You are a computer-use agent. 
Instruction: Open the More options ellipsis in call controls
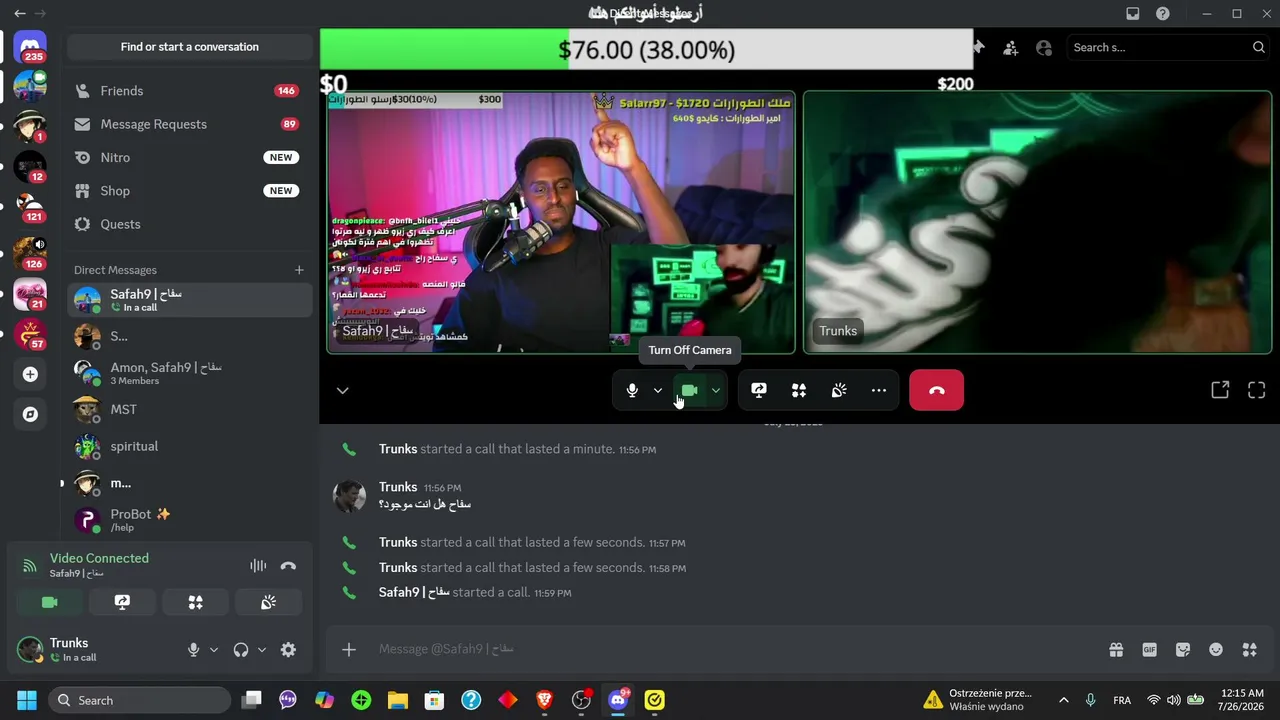(x=879, y=390)
